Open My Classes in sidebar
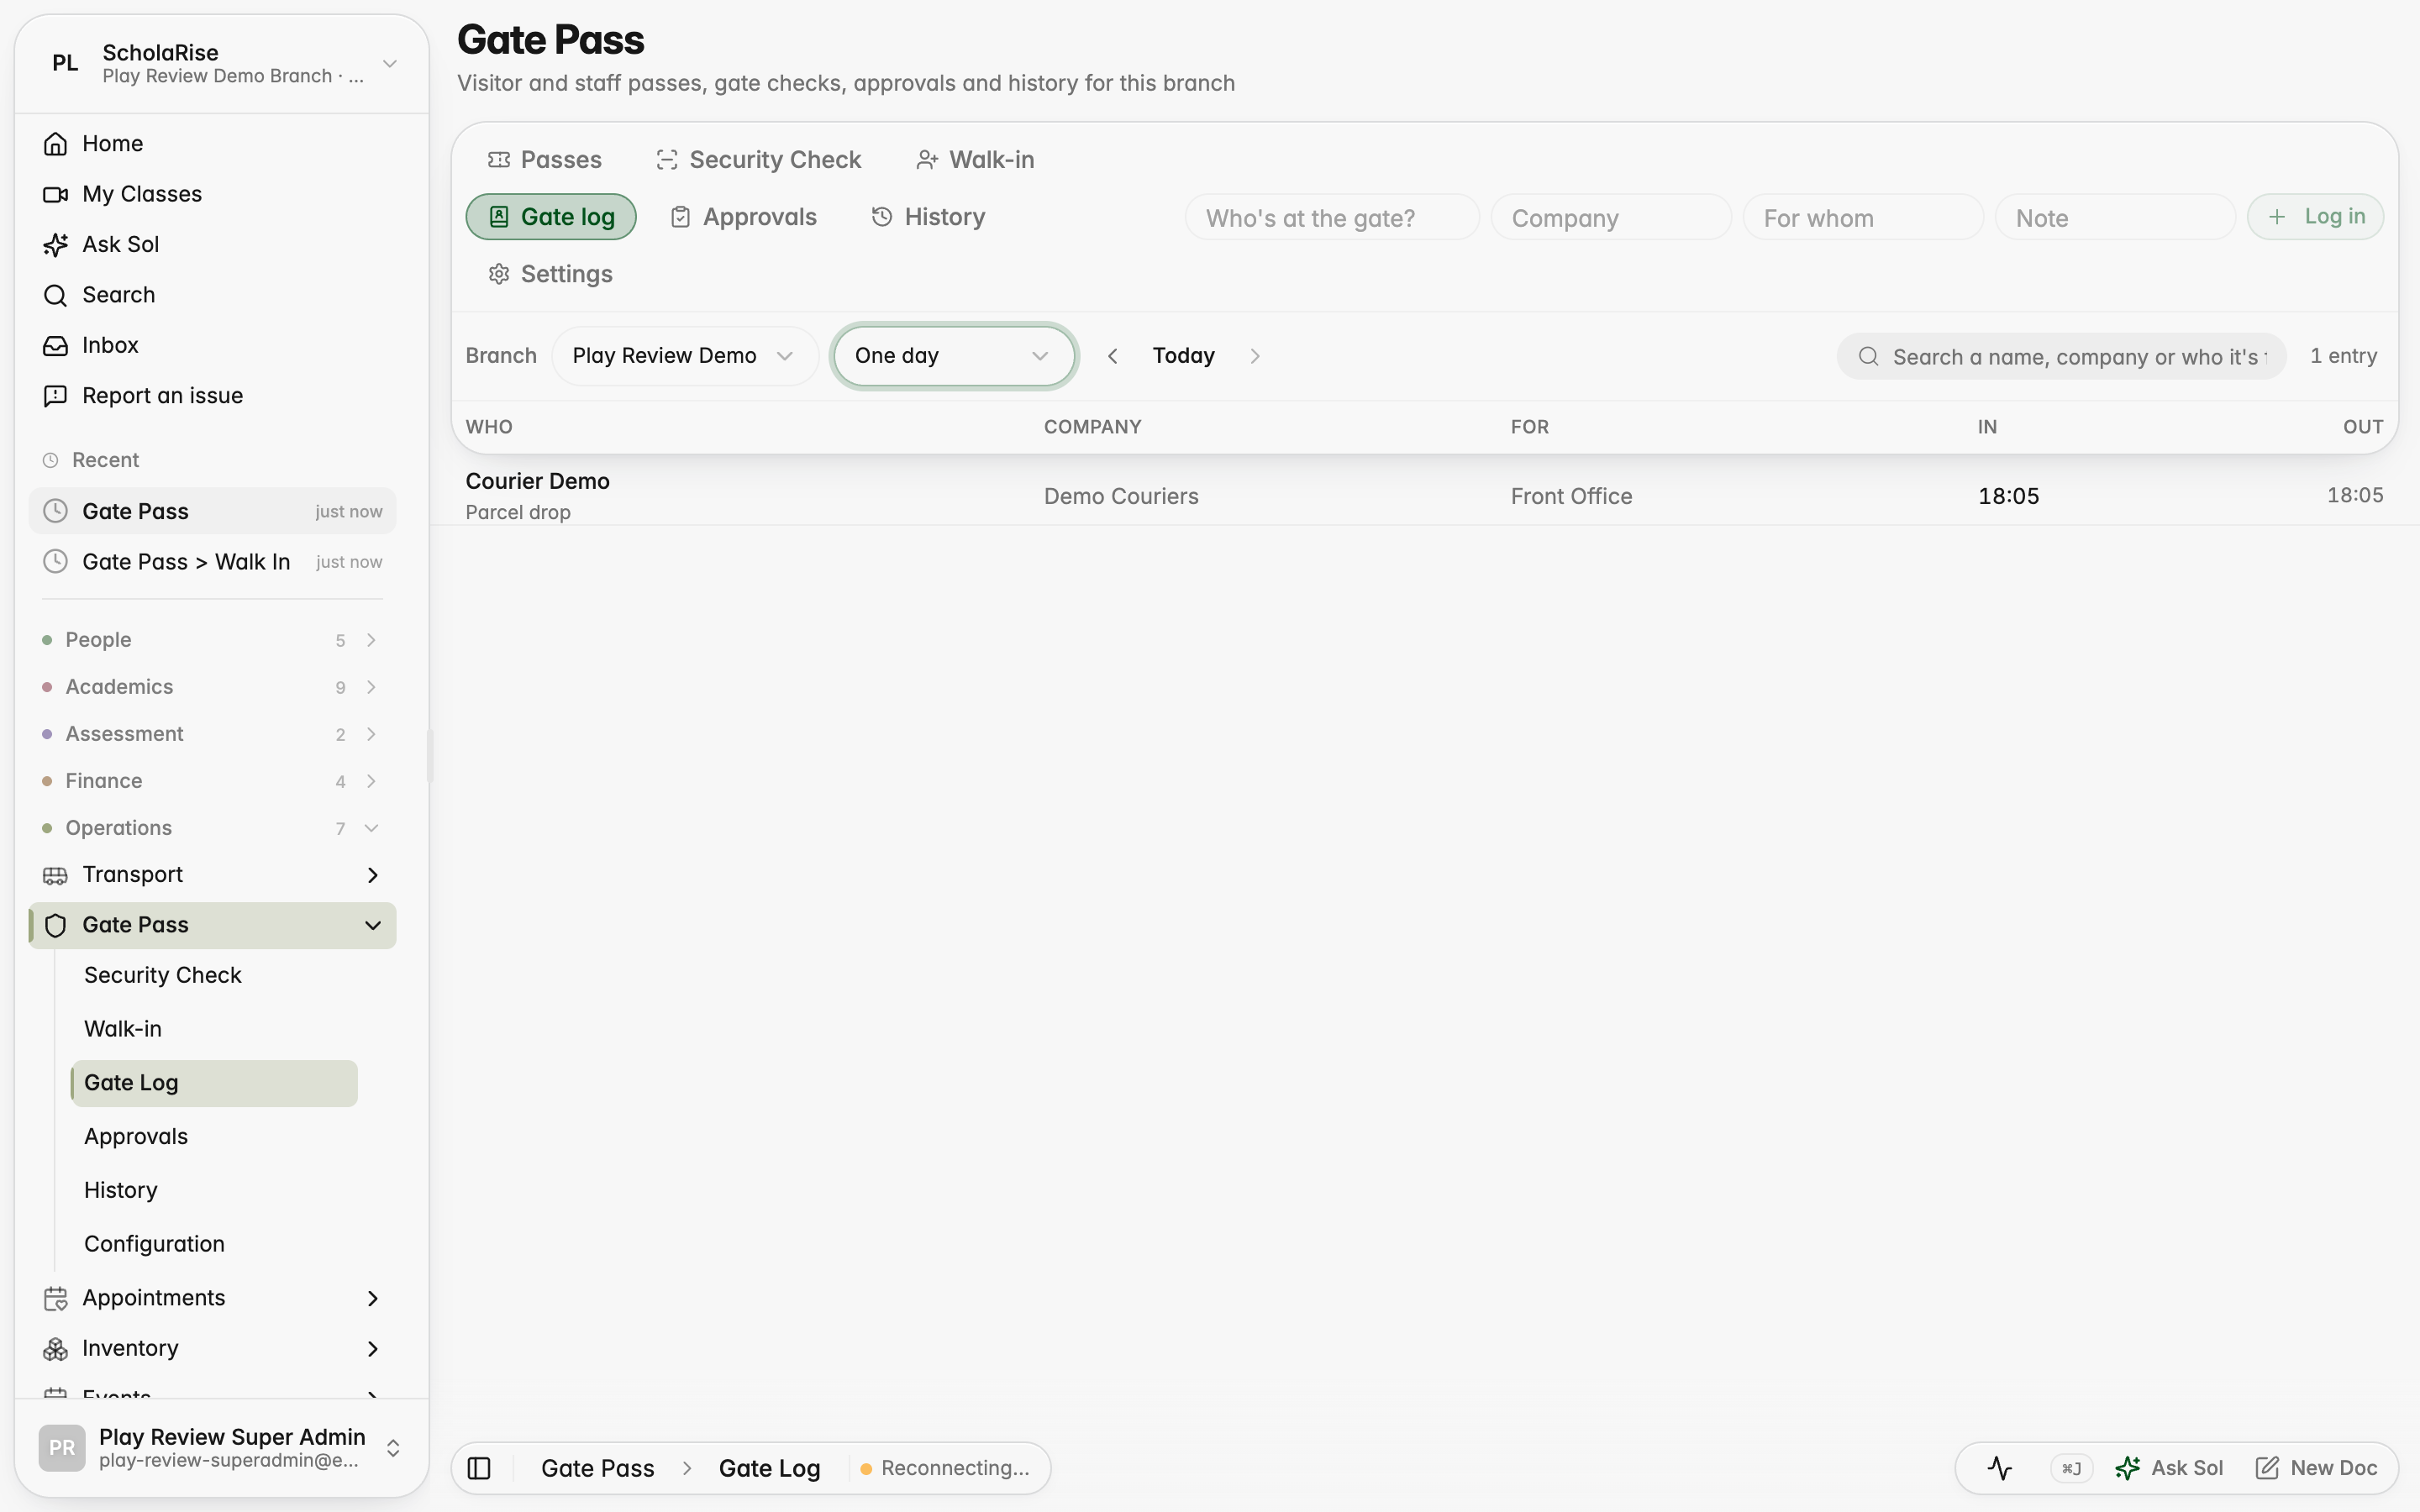The width and height of the screenshot is (2420, 1512). (212, 194)
